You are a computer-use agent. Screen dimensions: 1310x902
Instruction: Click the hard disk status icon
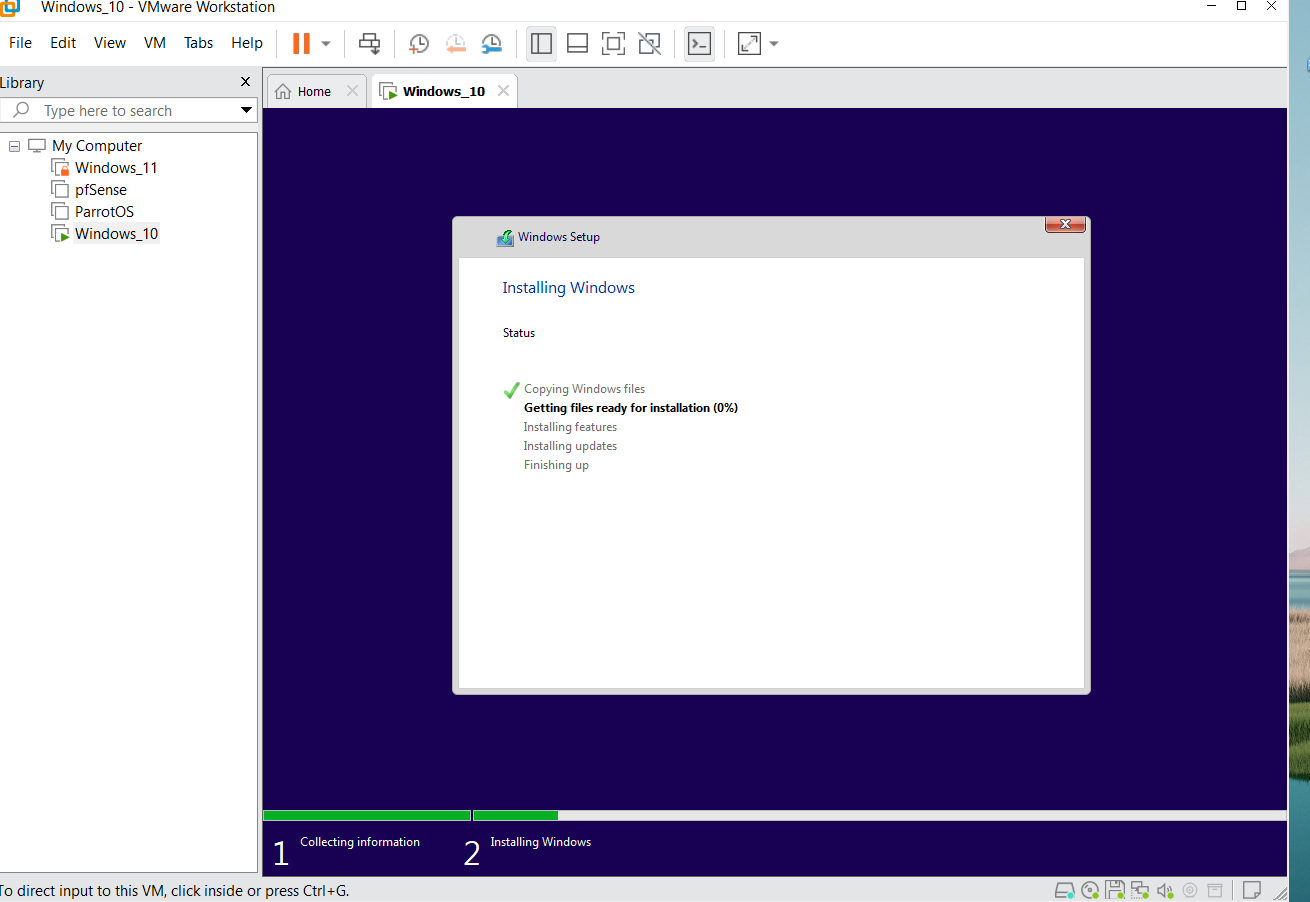(x=1065, y=890)
